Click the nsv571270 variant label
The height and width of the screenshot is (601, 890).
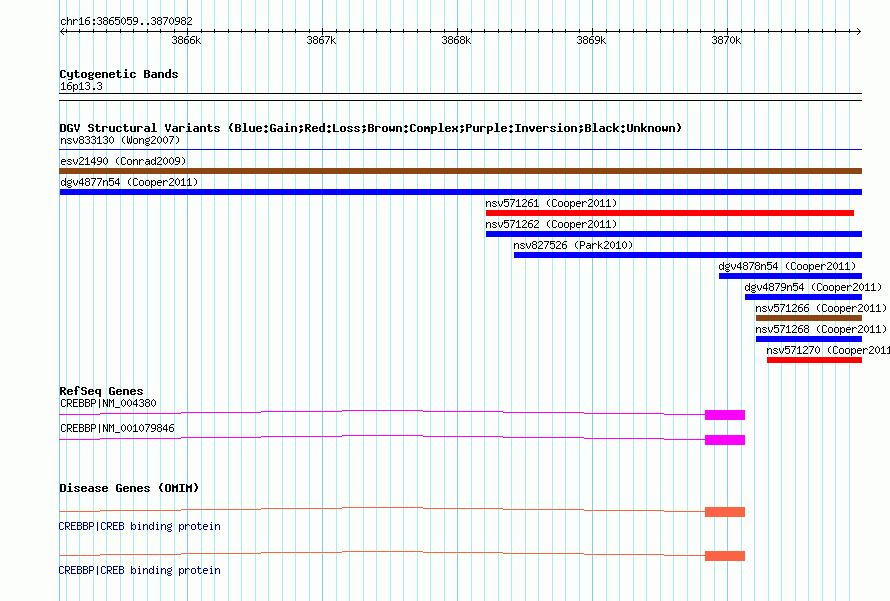pos(828,350)
